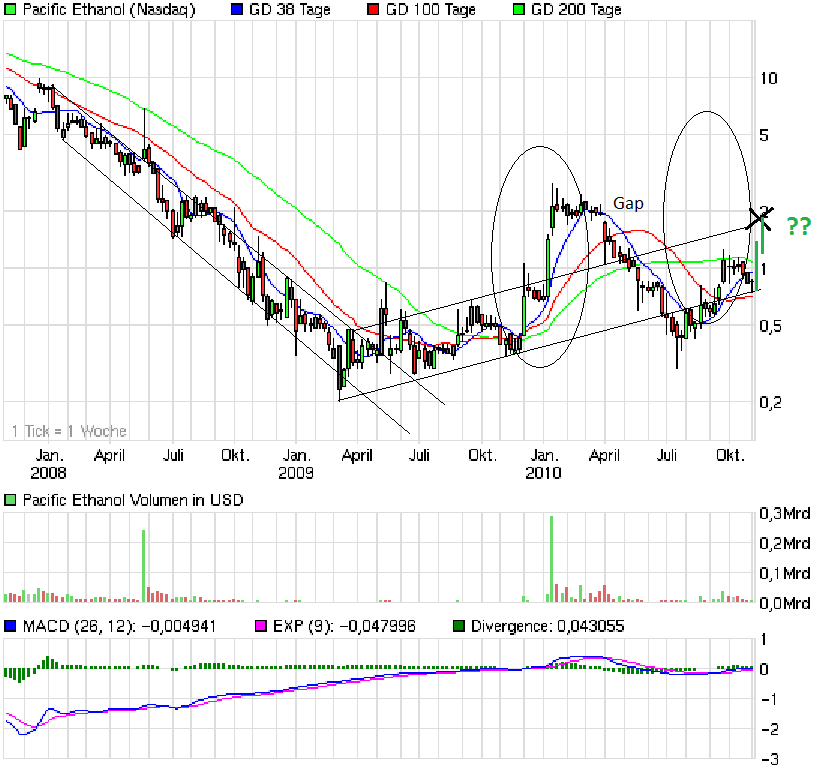Click the volume axis label '0,3Mrd'
817x771 pixels.
pyautogui.click(x=785, y=514)
